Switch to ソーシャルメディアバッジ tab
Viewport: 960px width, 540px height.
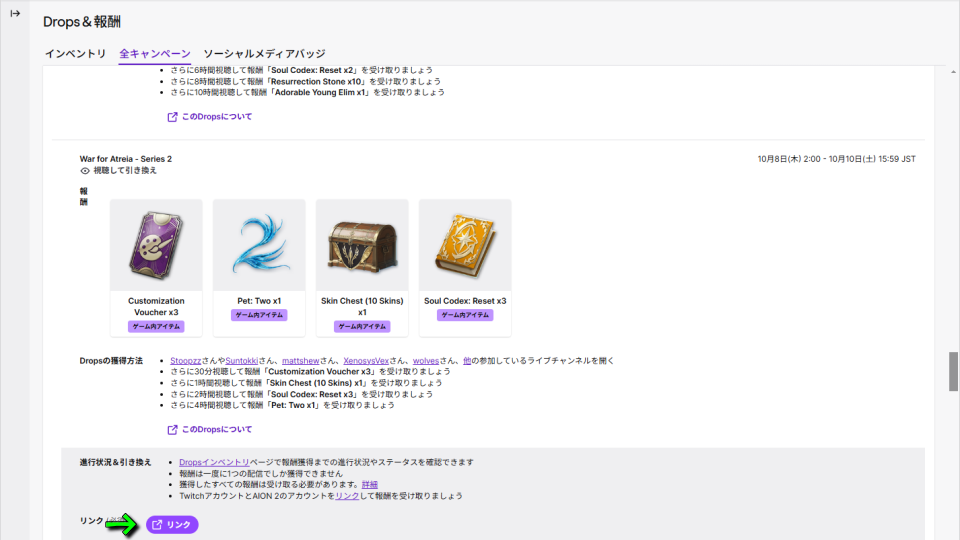click(x=264, y=54)
